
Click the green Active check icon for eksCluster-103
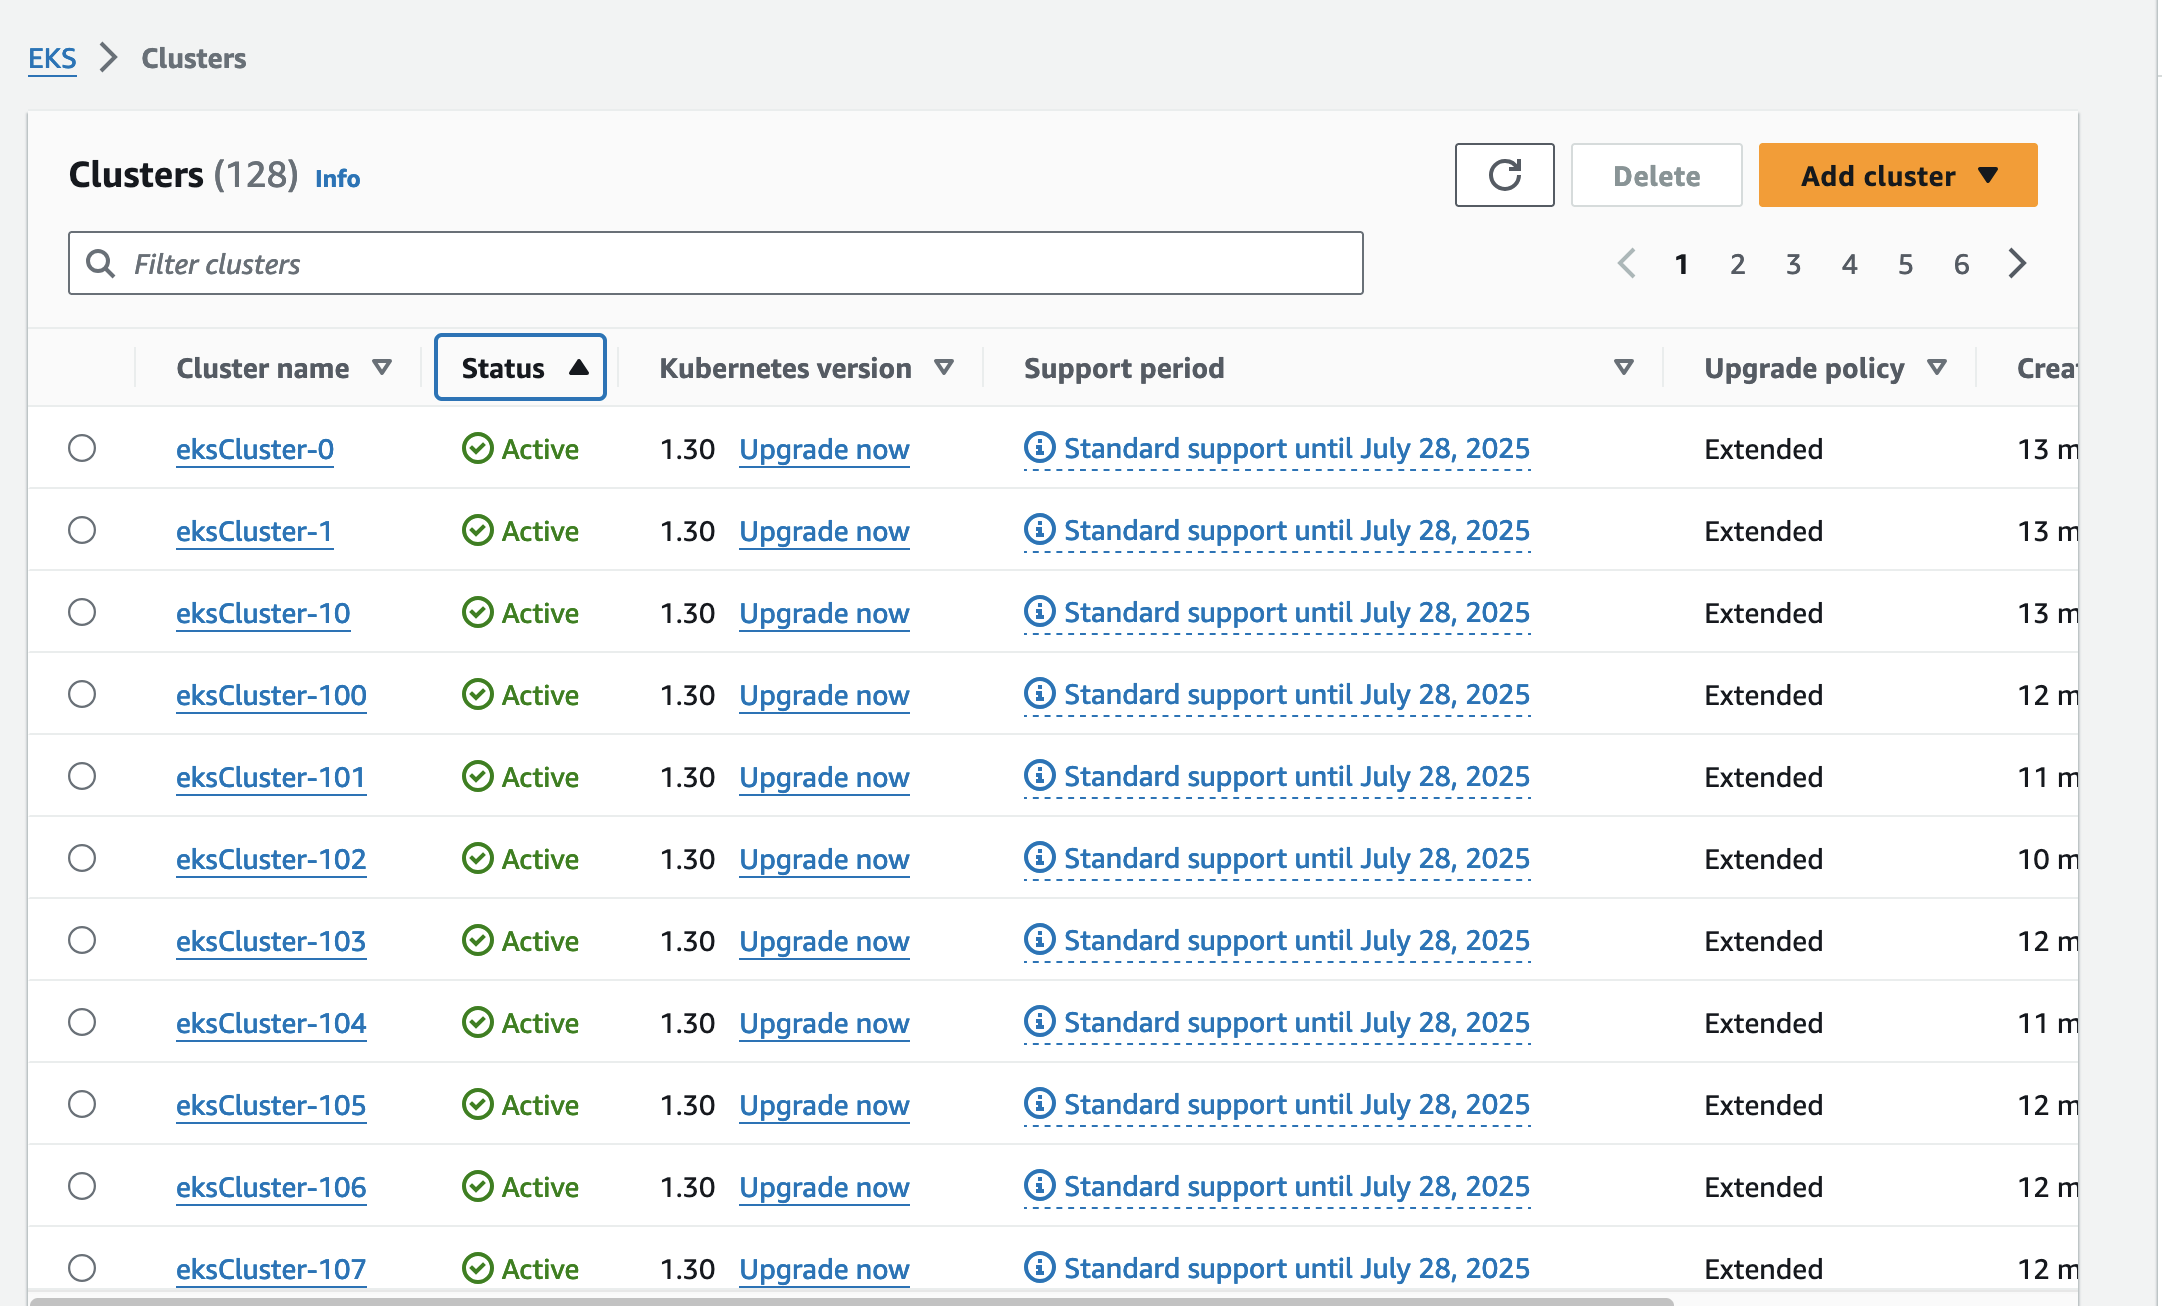point(477,940)
